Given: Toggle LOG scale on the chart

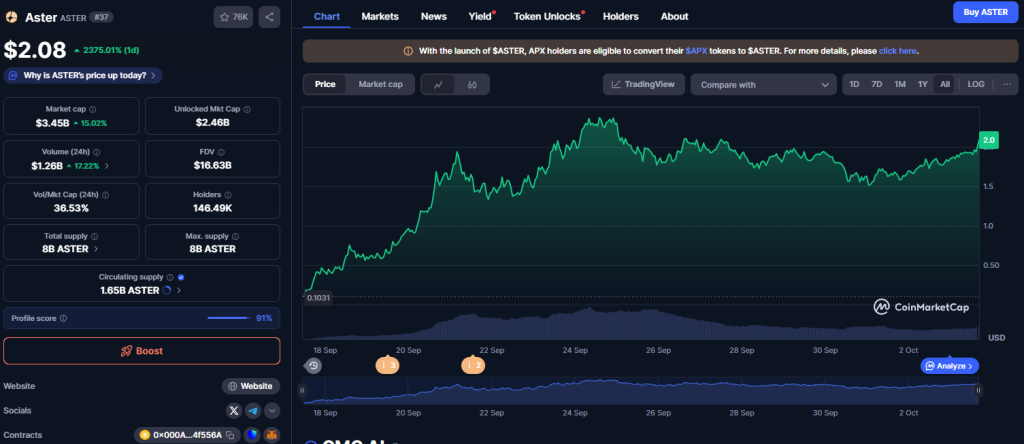Looking at the screenshot, I should pos(976,85).
